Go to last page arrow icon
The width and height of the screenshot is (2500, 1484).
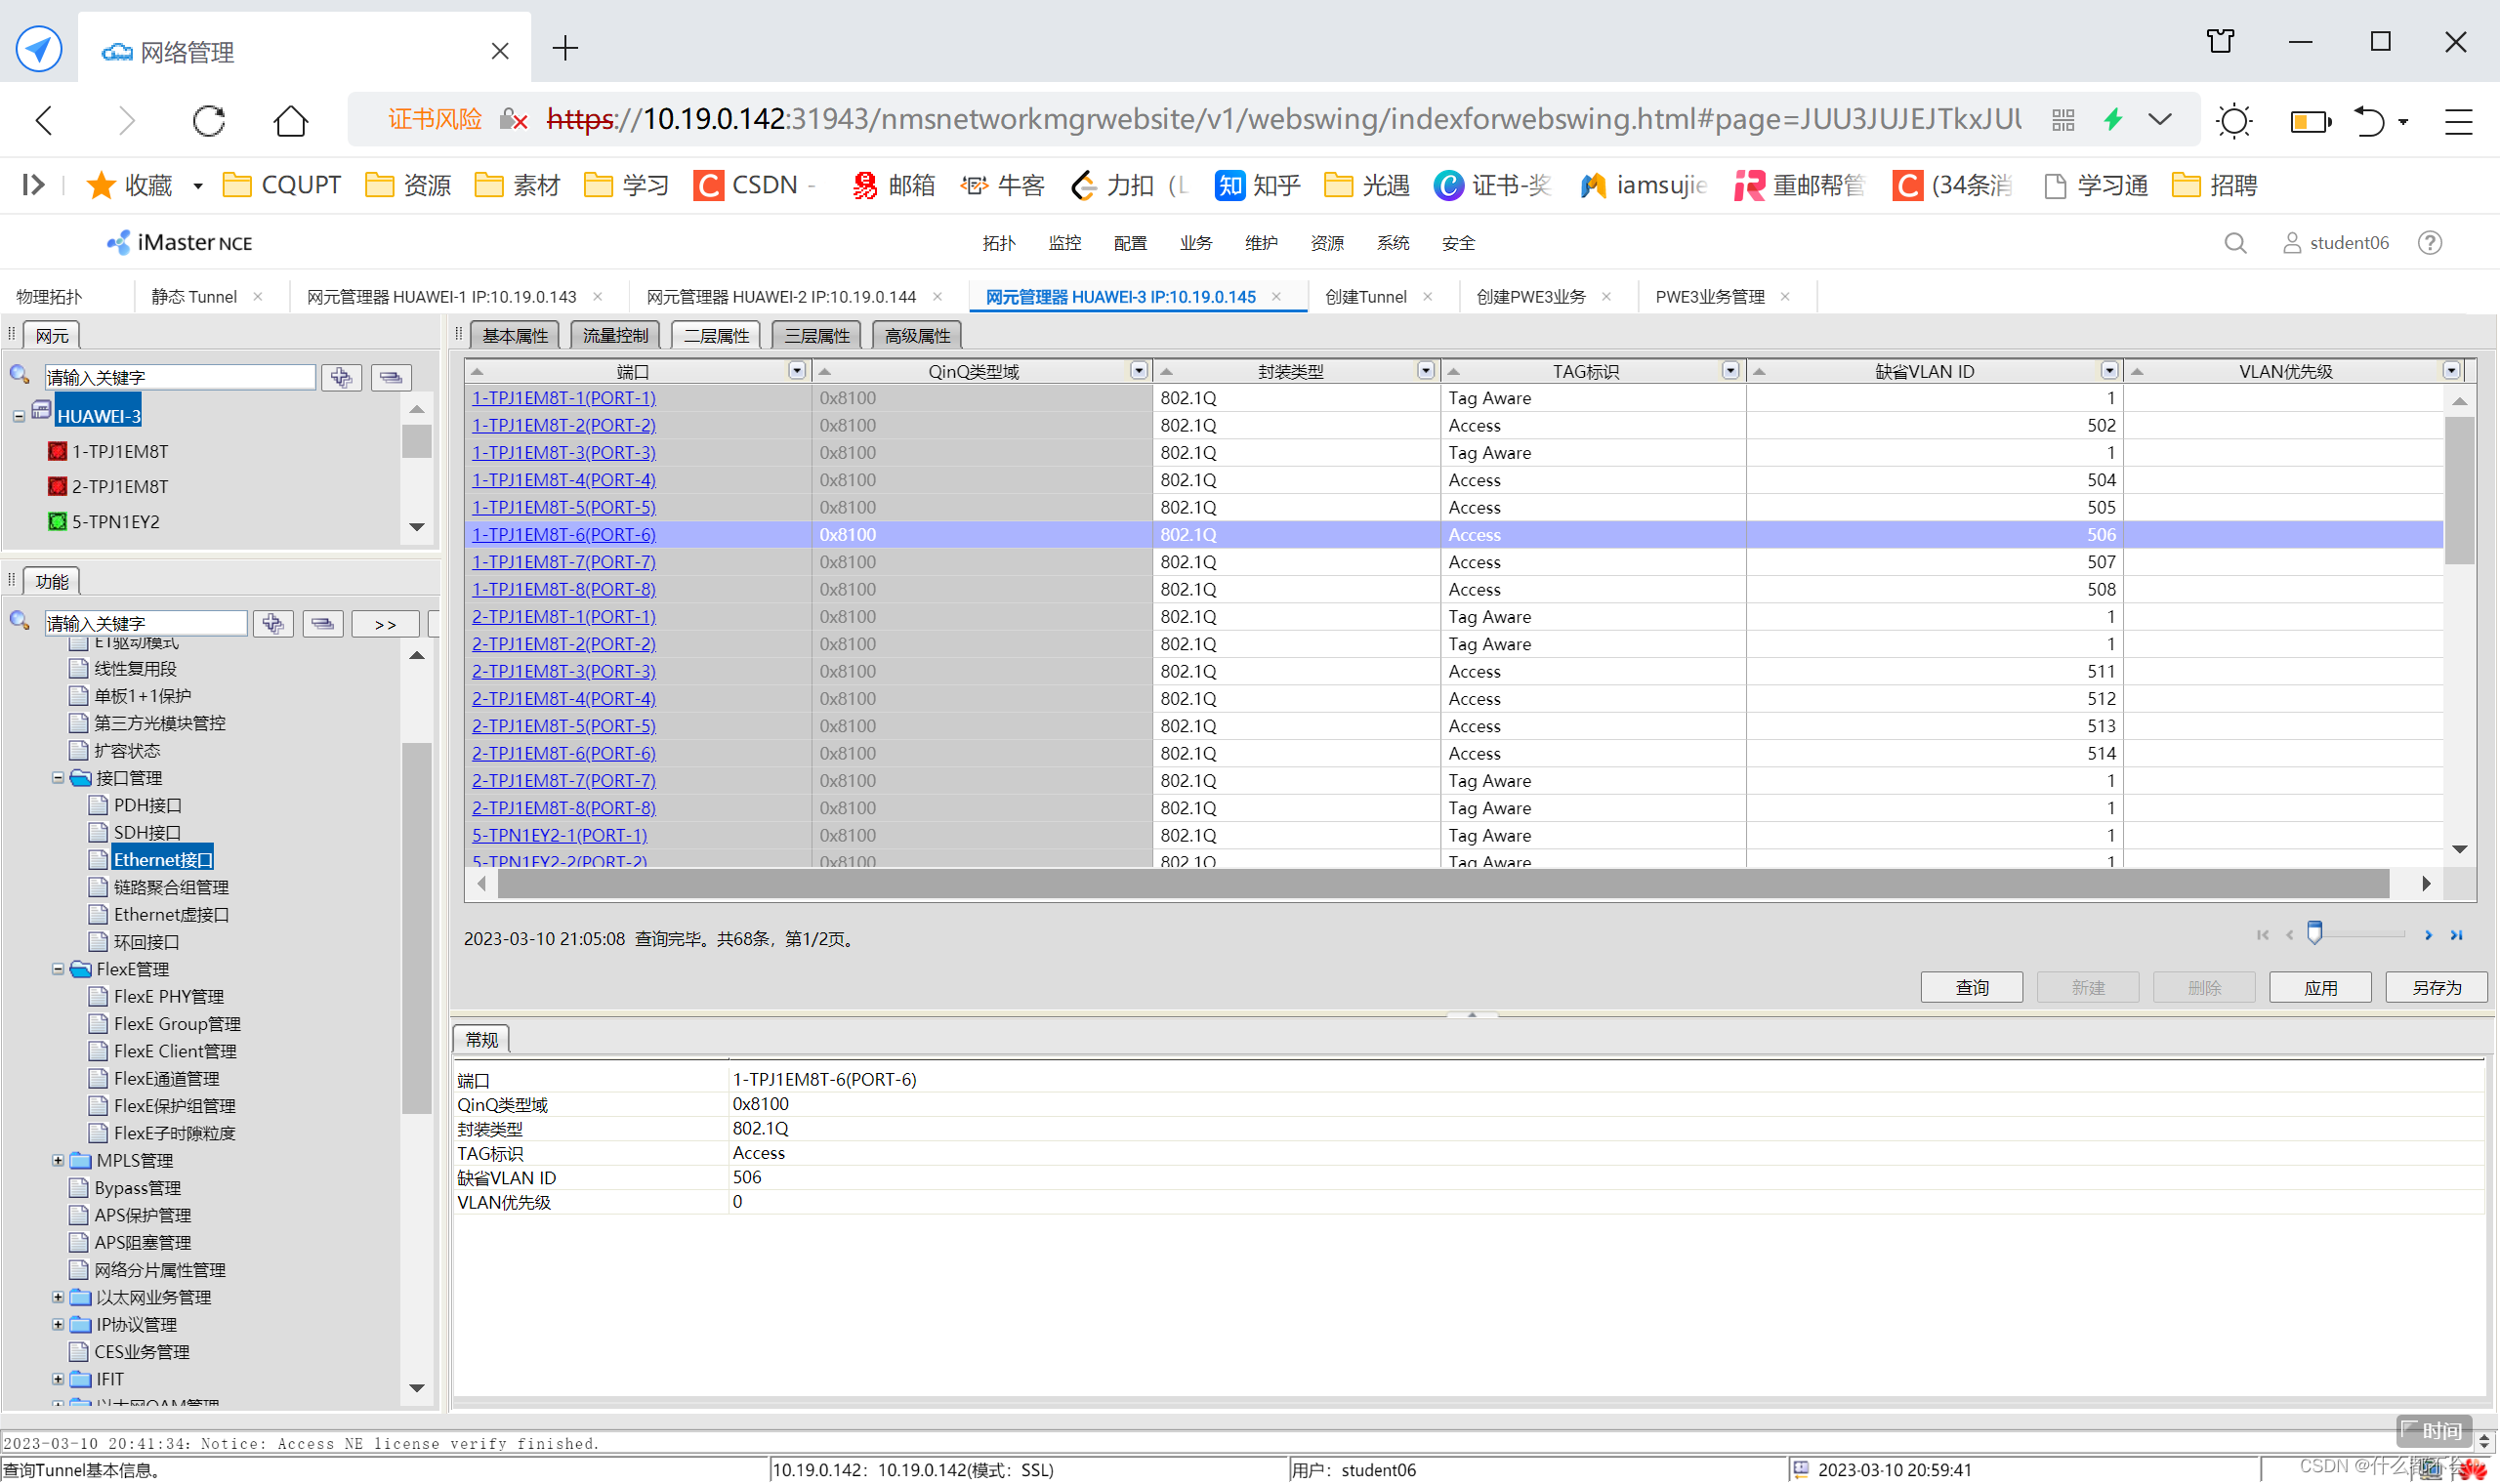coord(2456,936)
